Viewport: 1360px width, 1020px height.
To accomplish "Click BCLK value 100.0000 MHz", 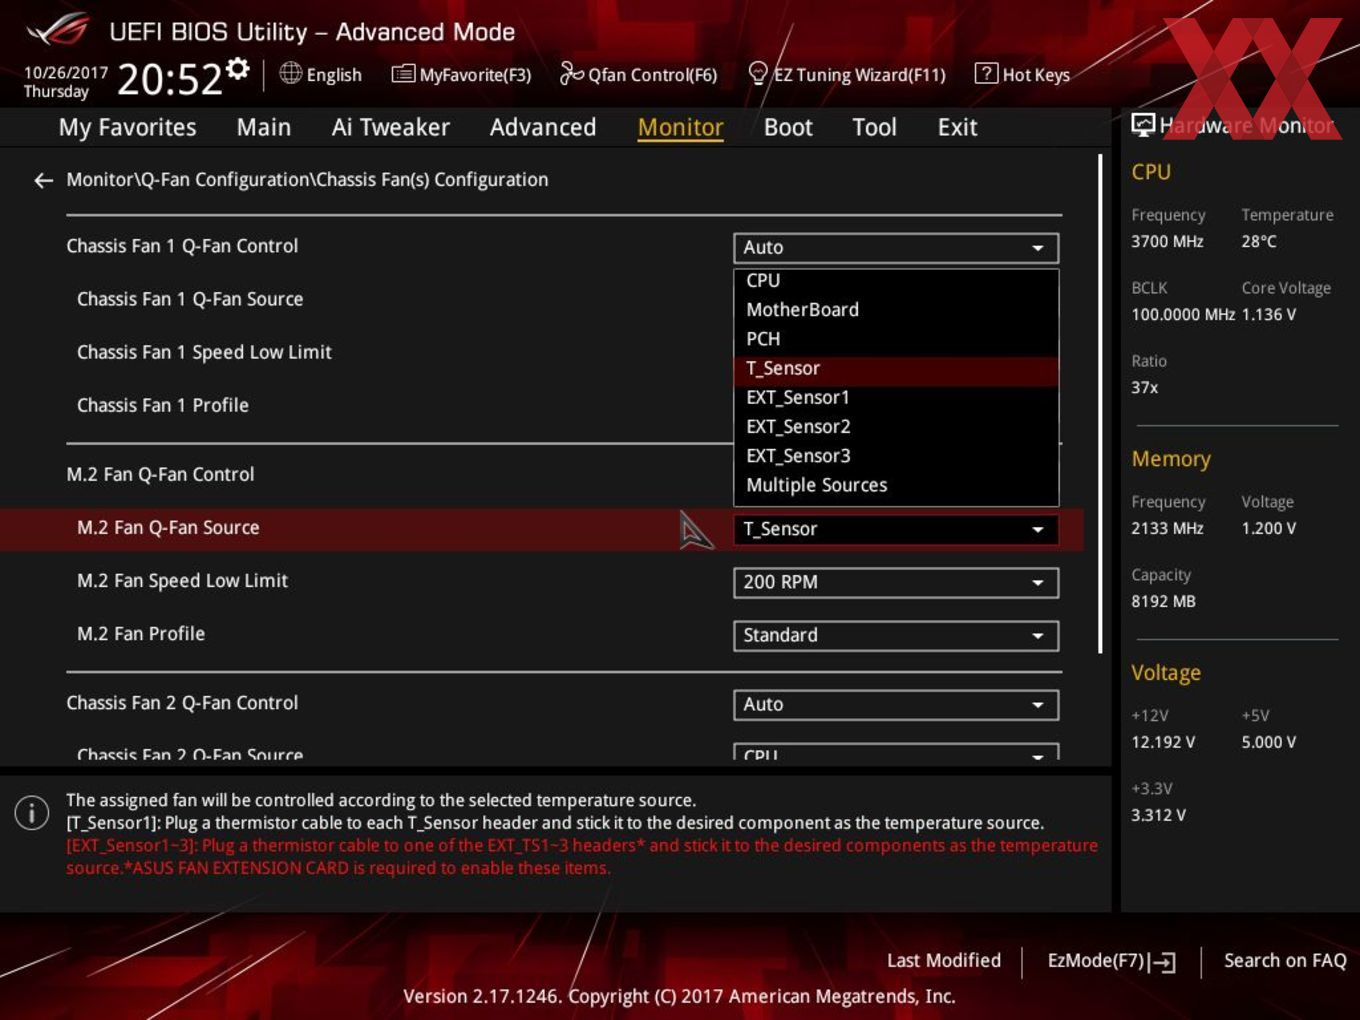I will pyautogui.click(x=1183, y=314).
